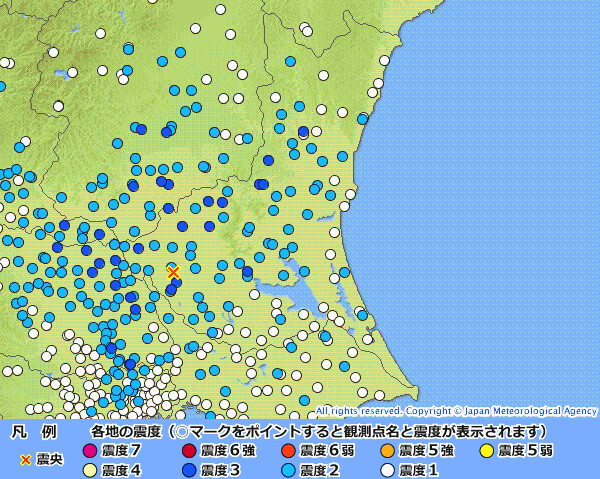The height and width of the screenshot is (479, 600).
Task: Select the dark red 震度6強 legend circle
Action: click(189, 450)
